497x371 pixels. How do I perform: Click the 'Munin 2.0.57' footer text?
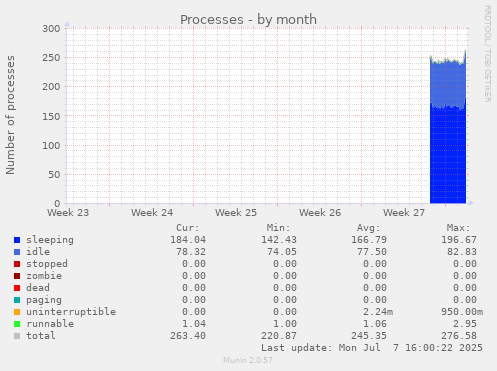(x=248, y=360)
